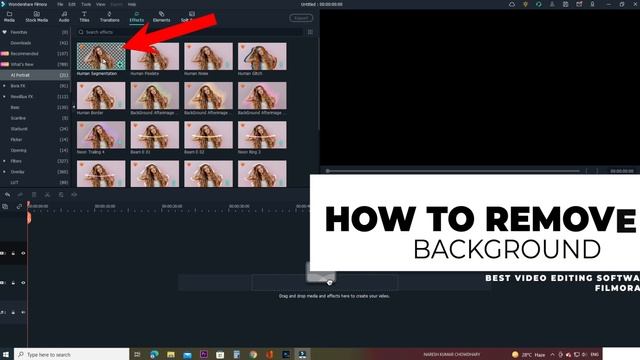Open the Tools menu

pyautogui.click(x=86, y=4)
